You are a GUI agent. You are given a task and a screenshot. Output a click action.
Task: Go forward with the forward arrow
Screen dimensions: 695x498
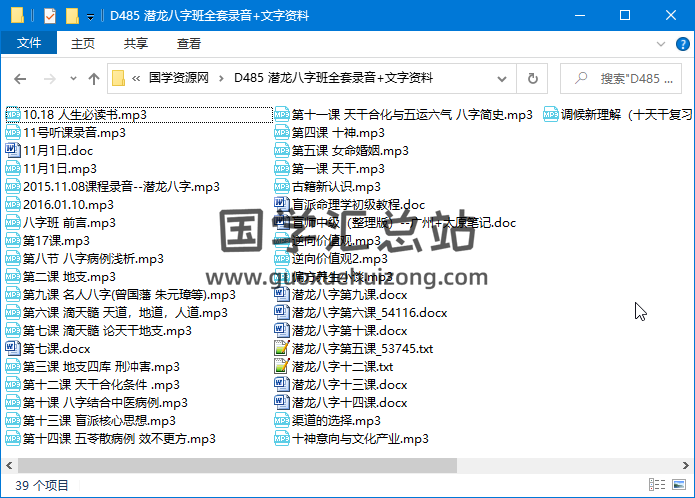coord(50,79)
